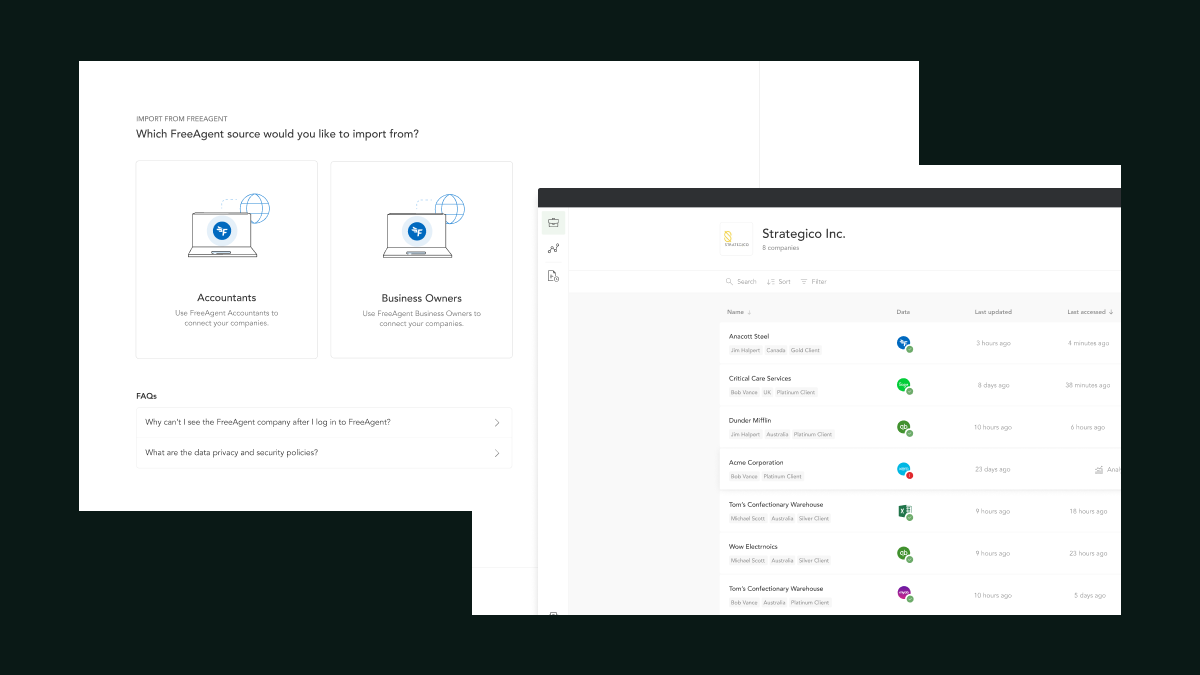Click the Sage data icon for Critical Care Services

pyautogui.click(x=904, y=385)
